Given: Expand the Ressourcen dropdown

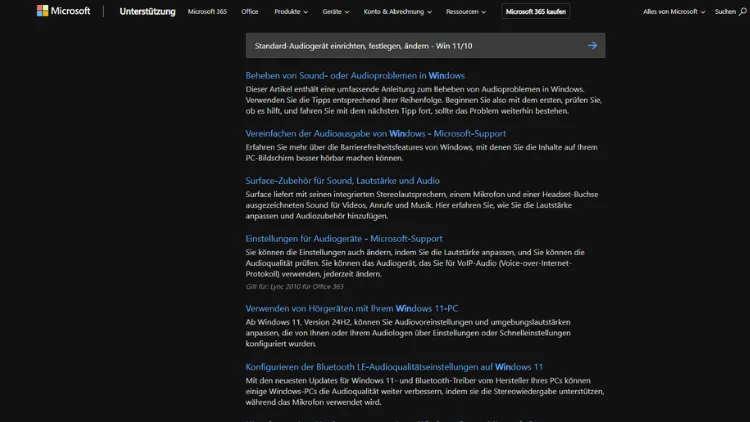Looking at the screenshot, I should (x=465, y=11).
